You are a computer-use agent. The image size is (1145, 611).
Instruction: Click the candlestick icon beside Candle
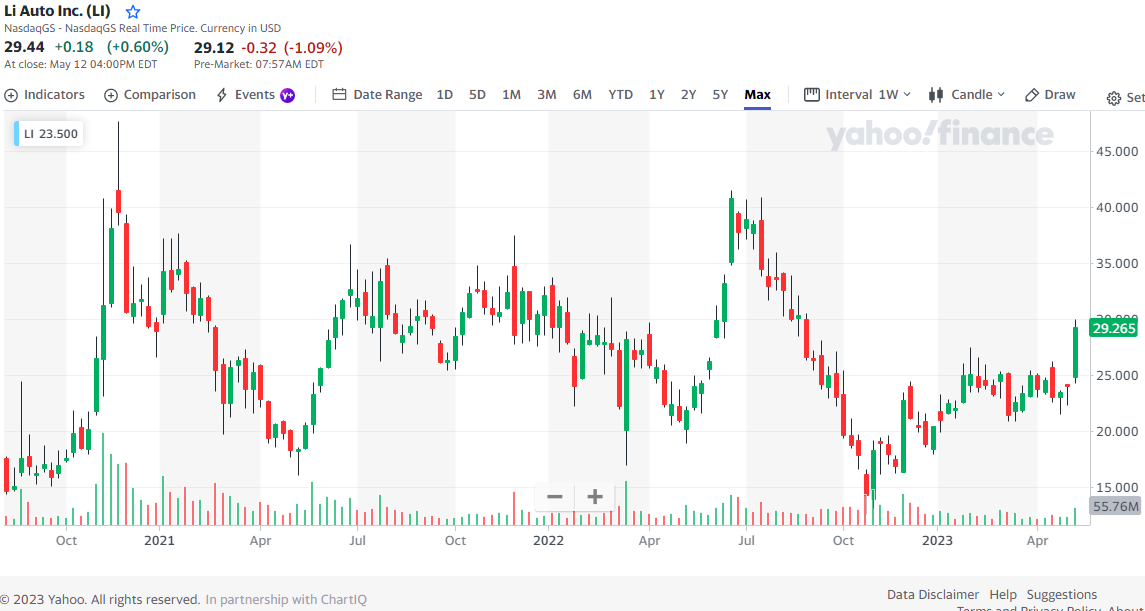point(935,95)
